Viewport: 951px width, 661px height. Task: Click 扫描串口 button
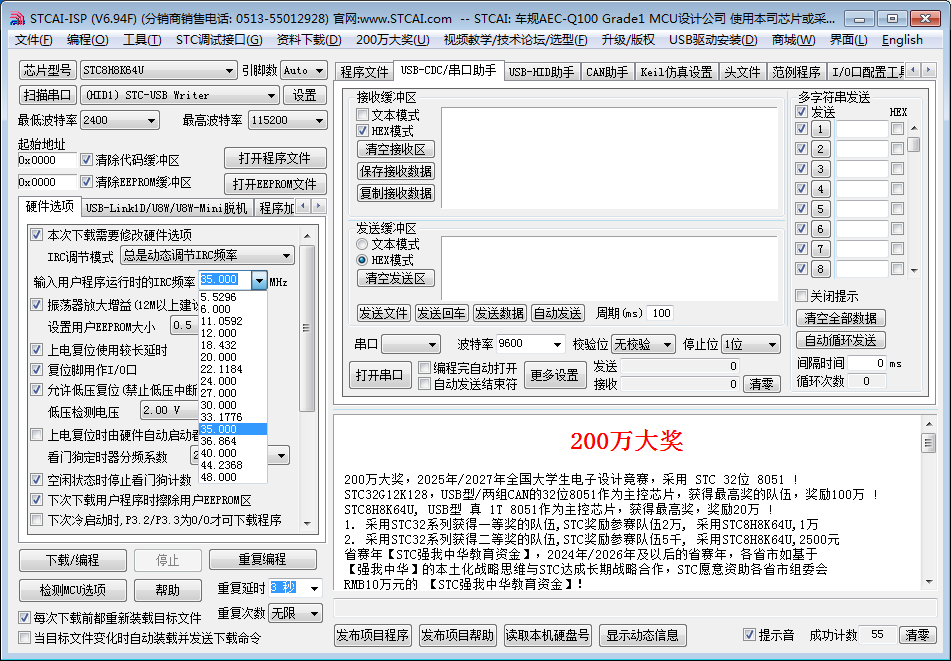click(x=47, y=95)
